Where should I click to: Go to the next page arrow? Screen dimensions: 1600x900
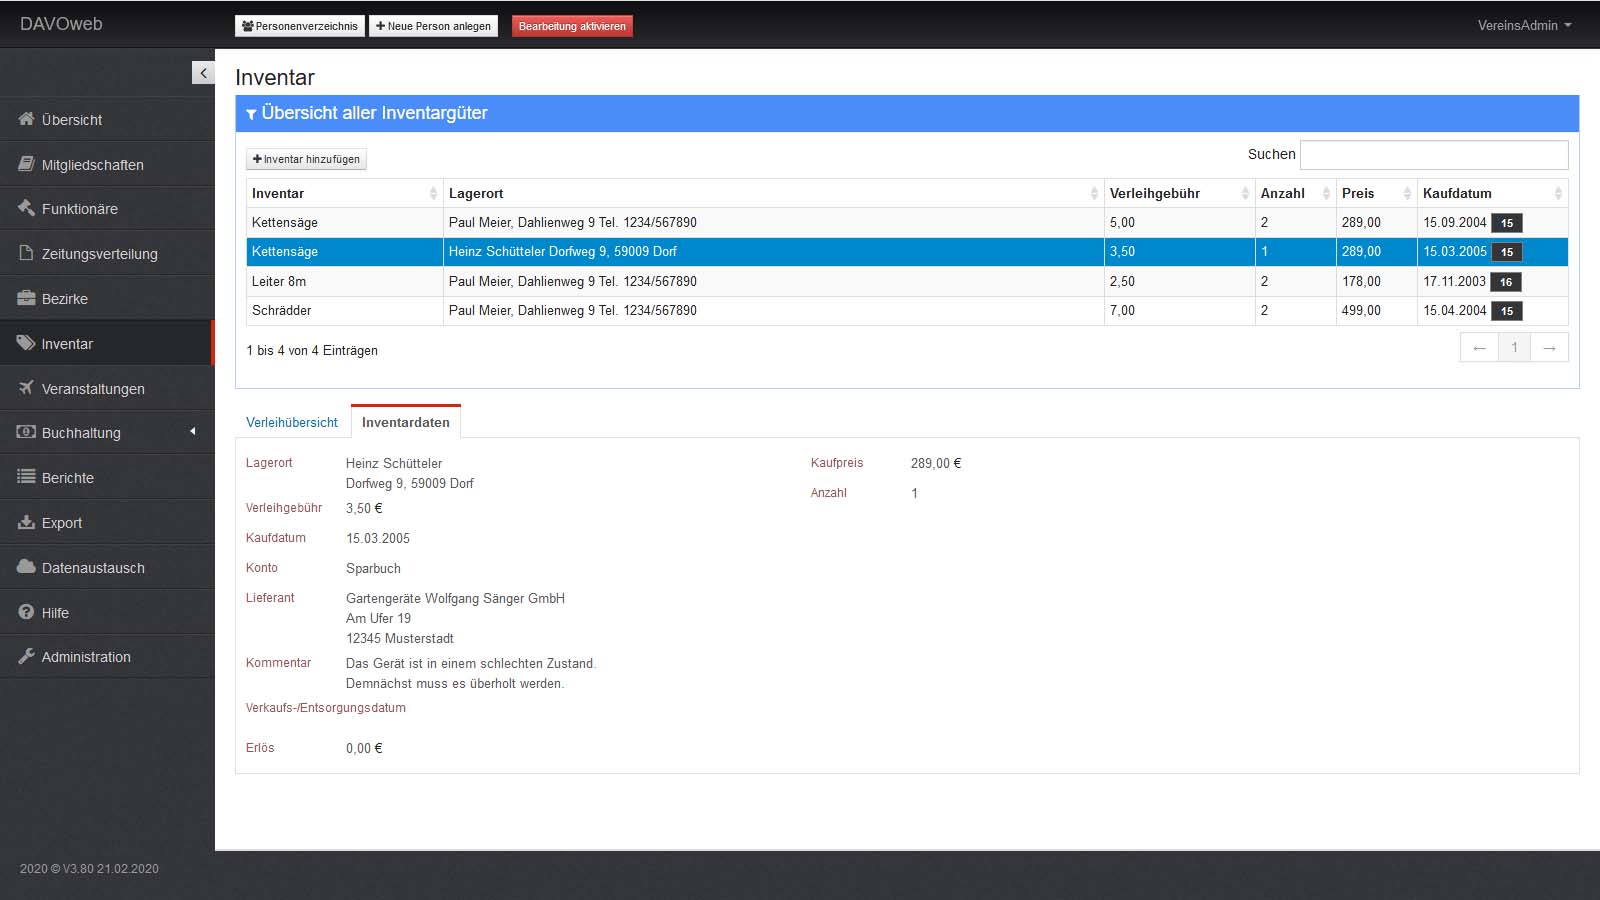(x=1549, y=347)
